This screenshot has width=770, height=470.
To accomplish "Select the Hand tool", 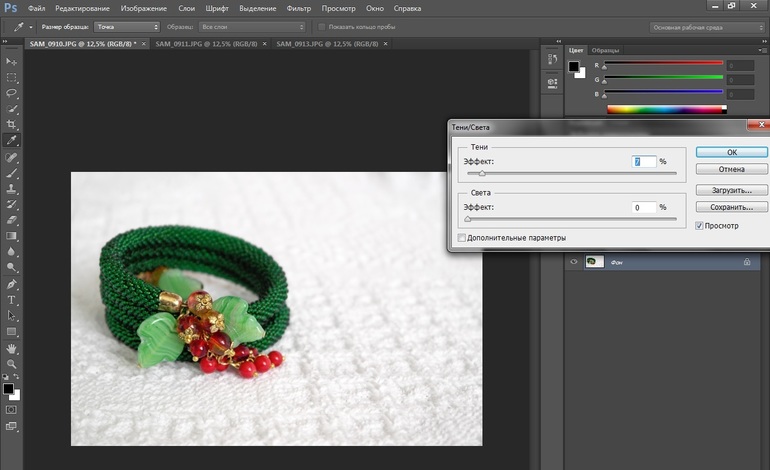I will tap(12, 348).
